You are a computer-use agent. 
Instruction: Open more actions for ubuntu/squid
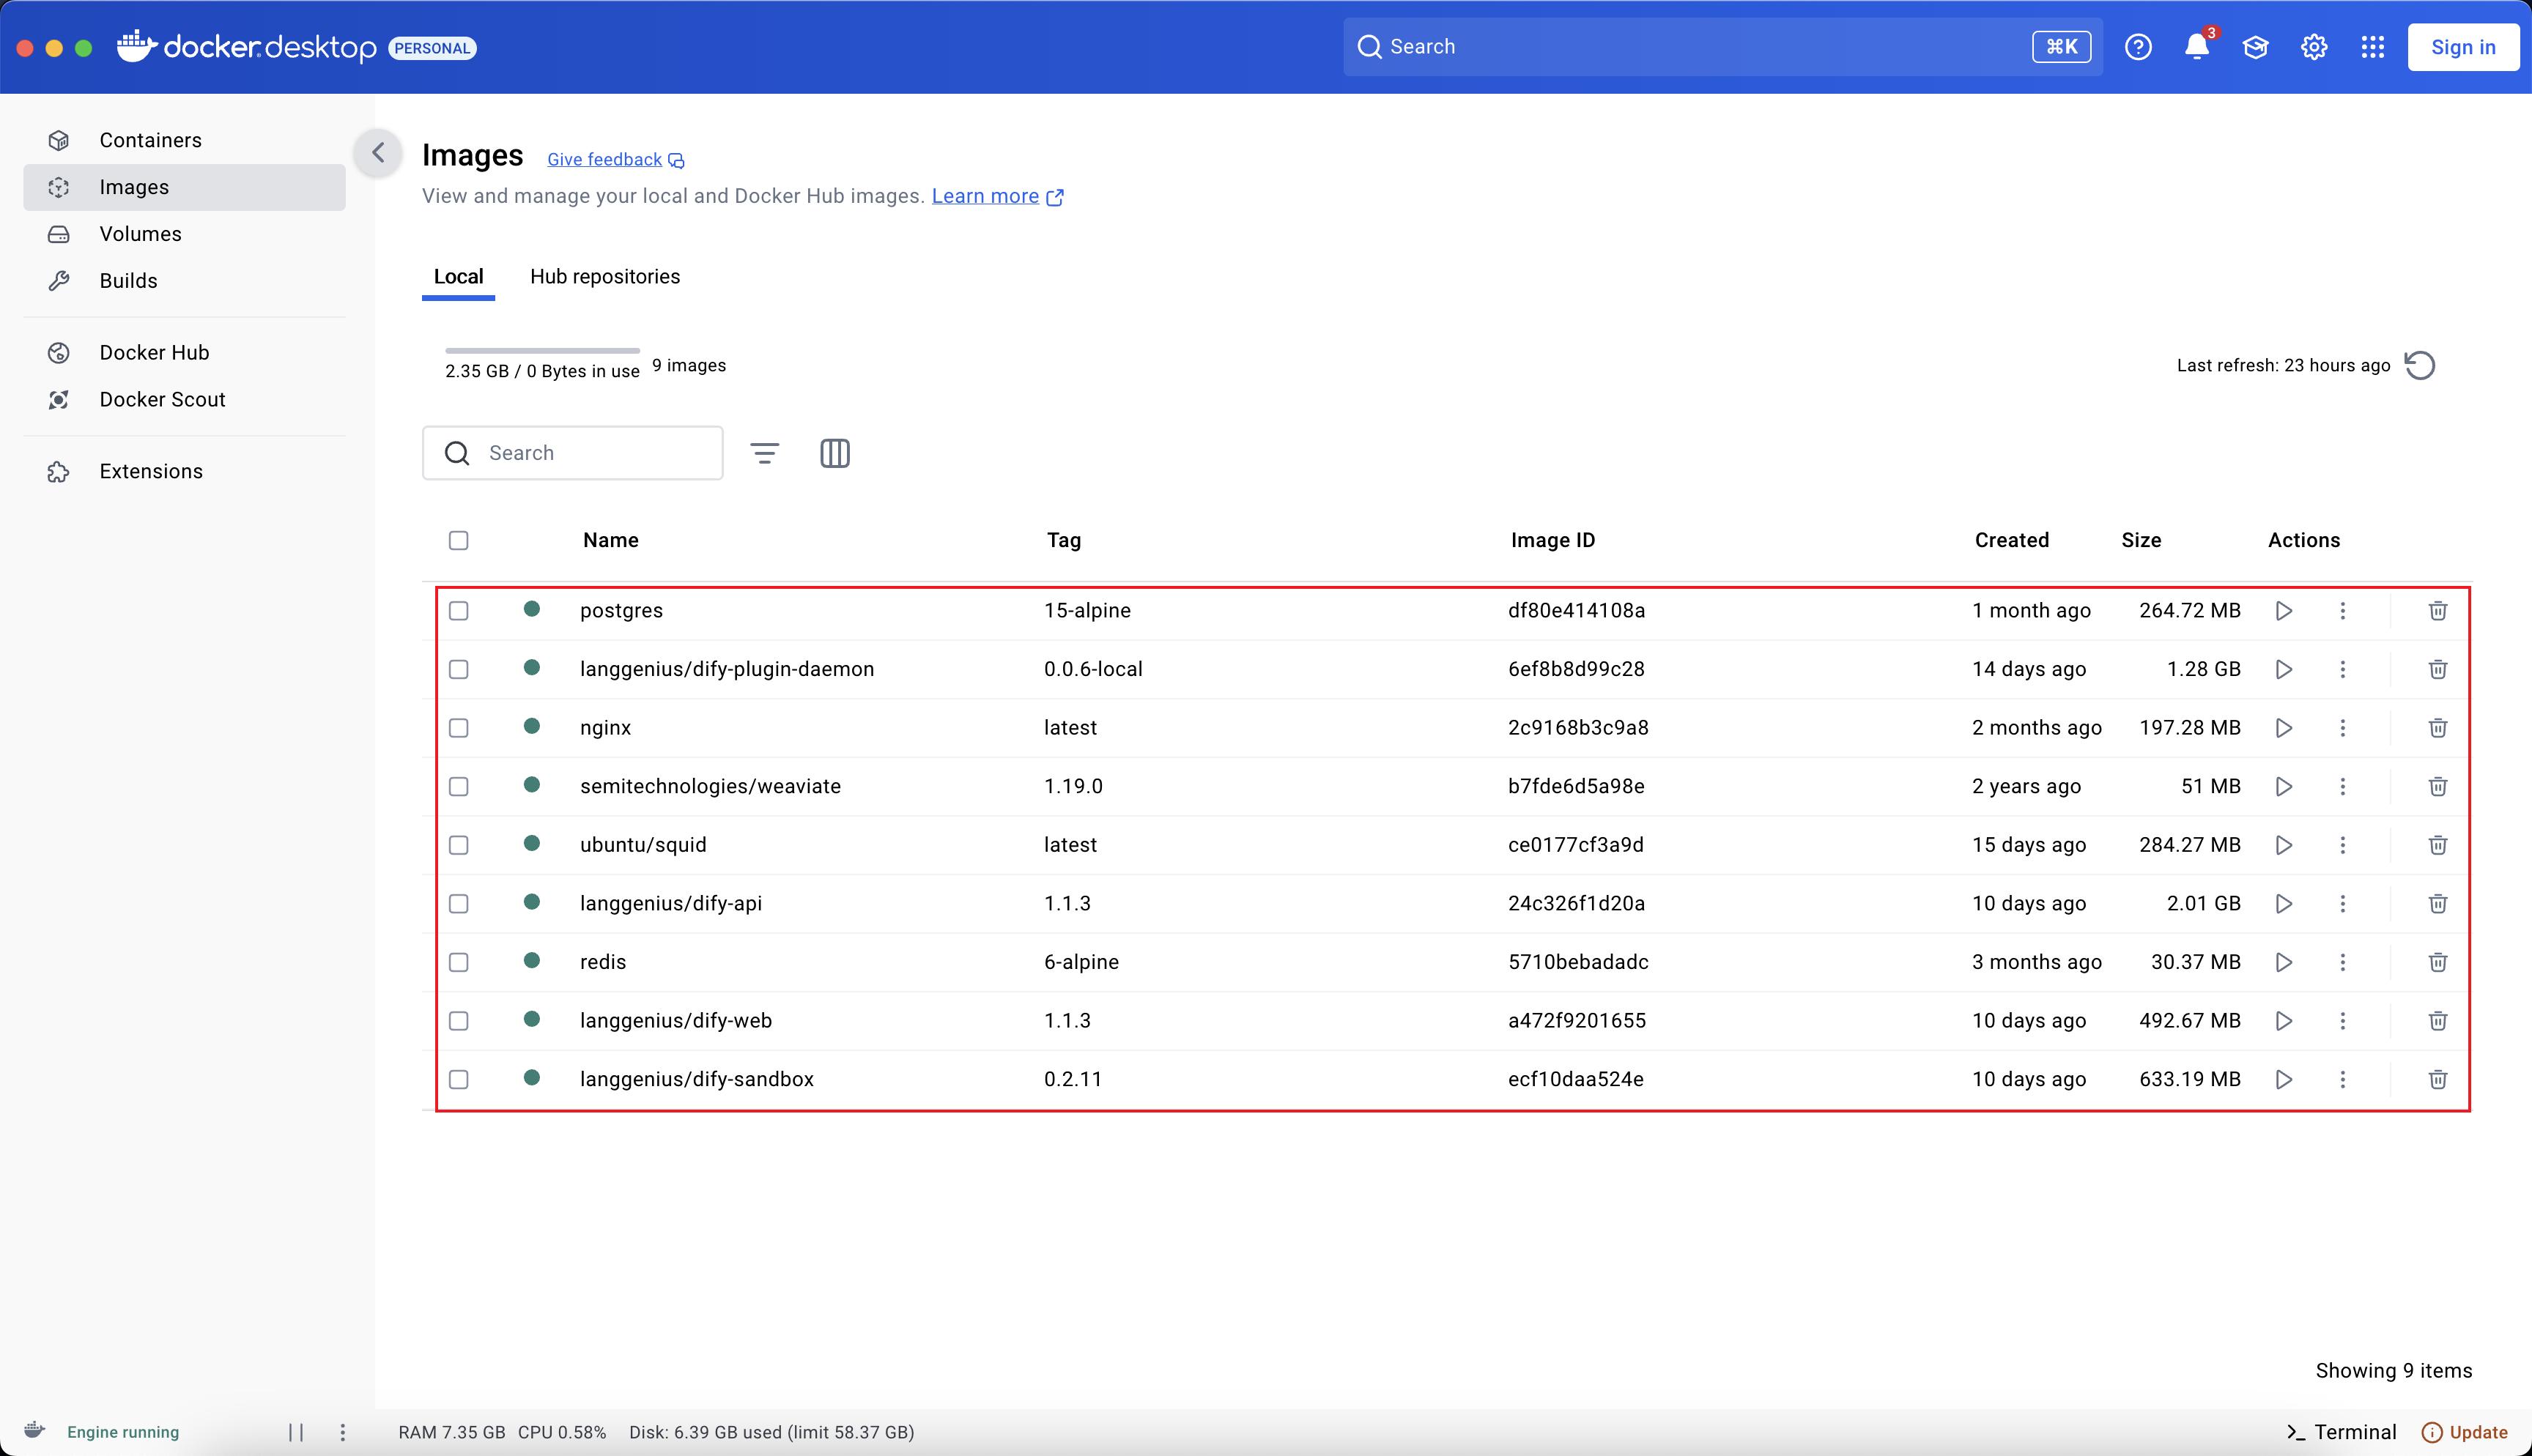click(2342, 845)
